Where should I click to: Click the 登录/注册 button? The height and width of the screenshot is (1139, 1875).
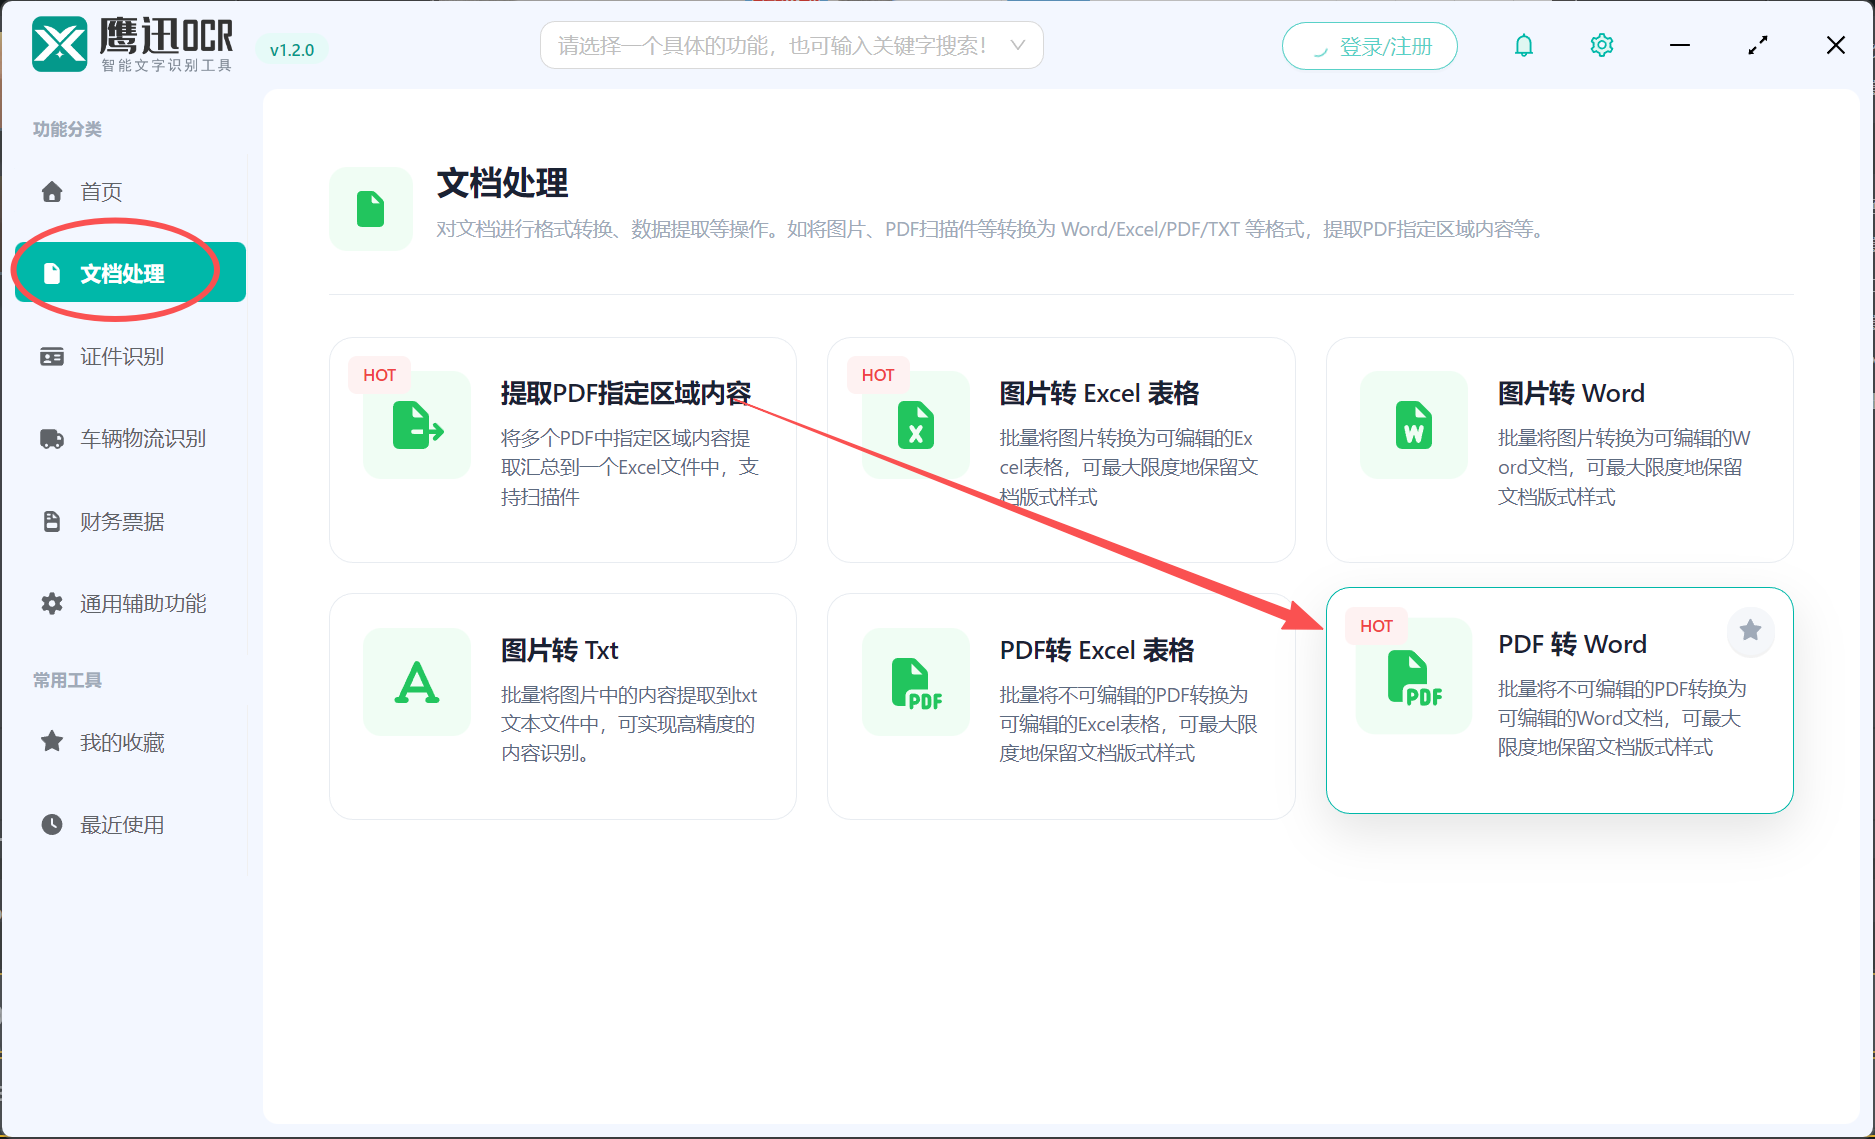1369,45
